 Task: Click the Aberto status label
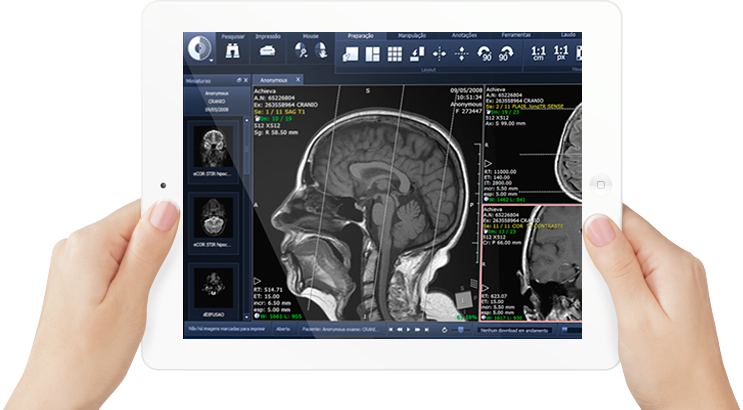click(283, 329)
